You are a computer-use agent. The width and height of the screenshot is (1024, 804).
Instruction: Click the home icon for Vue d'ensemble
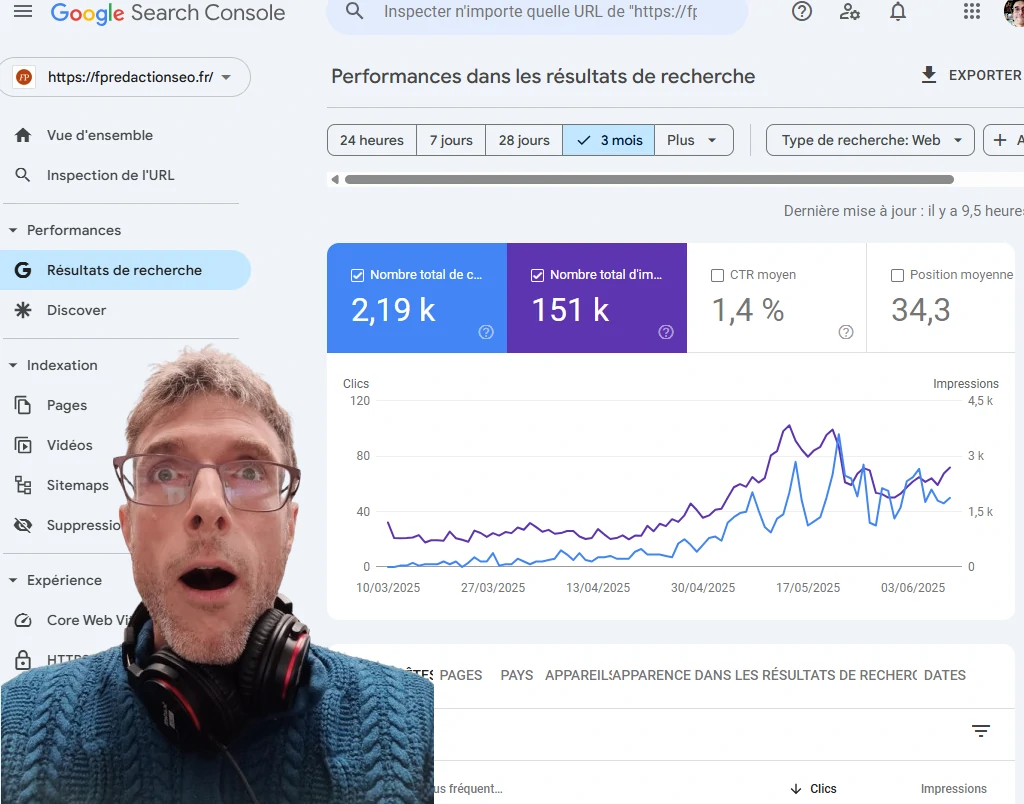(x=23, y=135)
